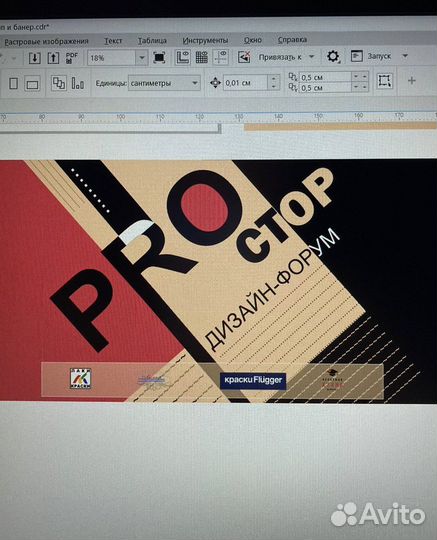Click the snap off icon left of Привязать к

click(x=244, y=57)
